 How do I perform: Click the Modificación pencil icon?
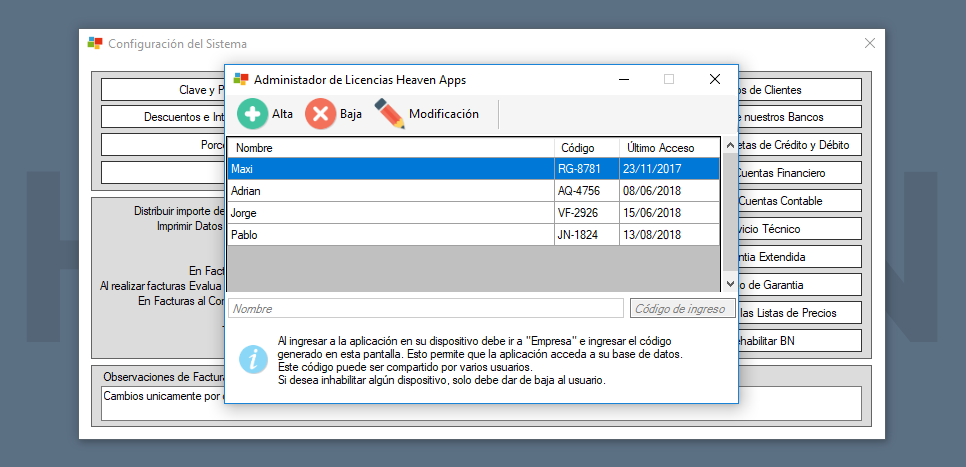click(389, 113)
